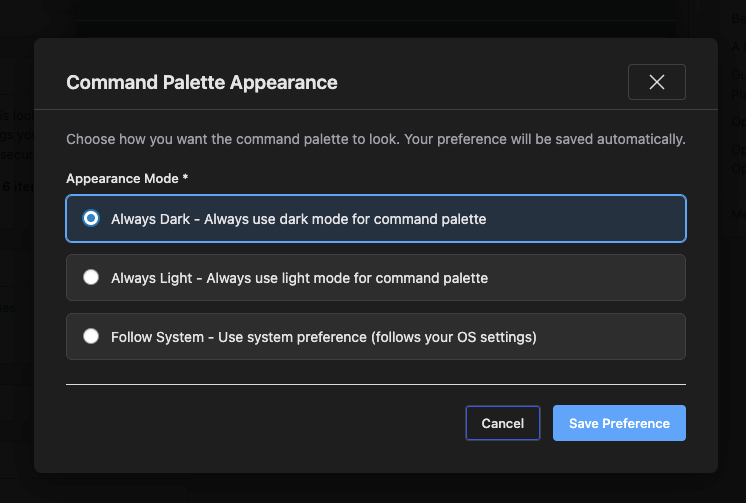
Task: Select the Always Light radio button
Action: [x=91, y=277]
